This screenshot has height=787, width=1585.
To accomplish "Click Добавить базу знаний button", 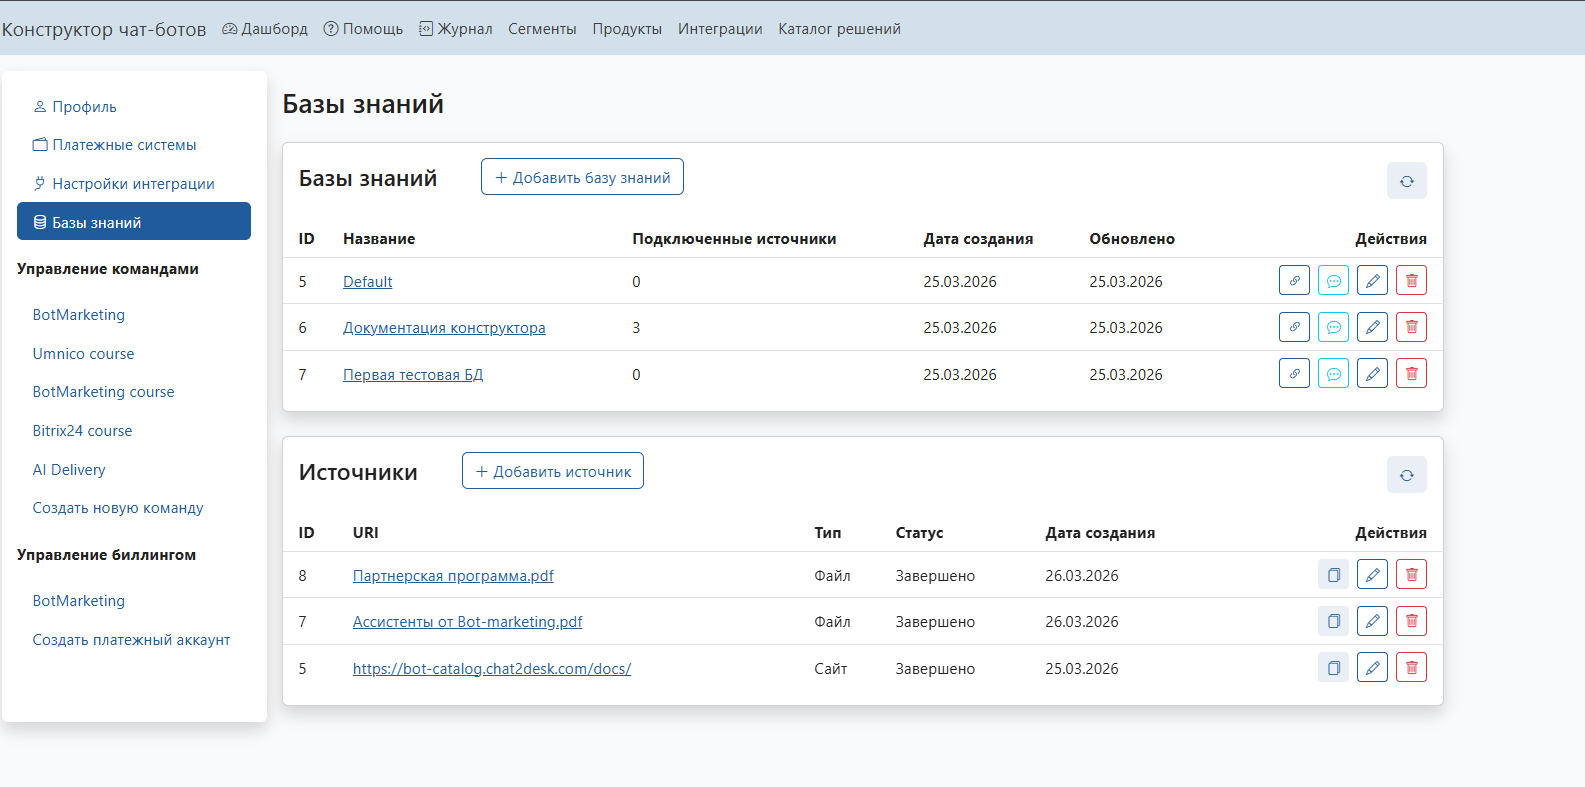I will [x=582, y=177].
